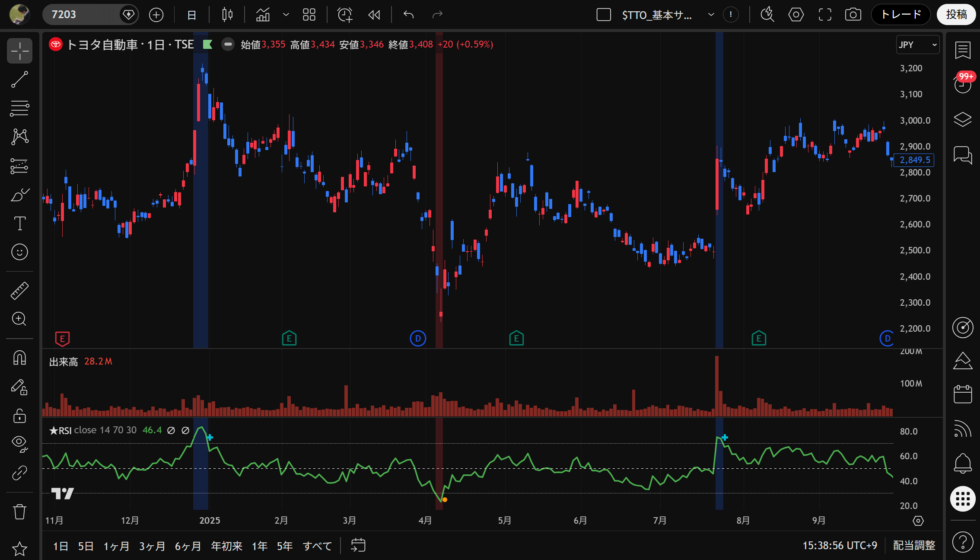Toggle hide all drawings eye icon

[19, 443]
